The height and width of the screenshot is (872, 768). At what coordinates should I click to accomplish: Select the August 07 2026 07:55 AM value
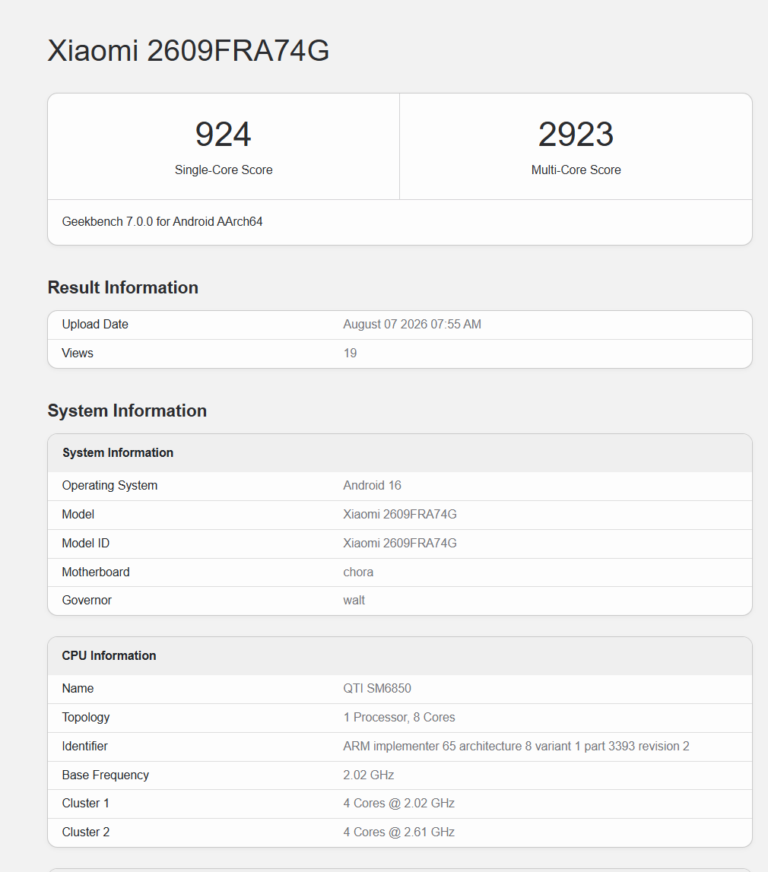click(x=412, y=324)
